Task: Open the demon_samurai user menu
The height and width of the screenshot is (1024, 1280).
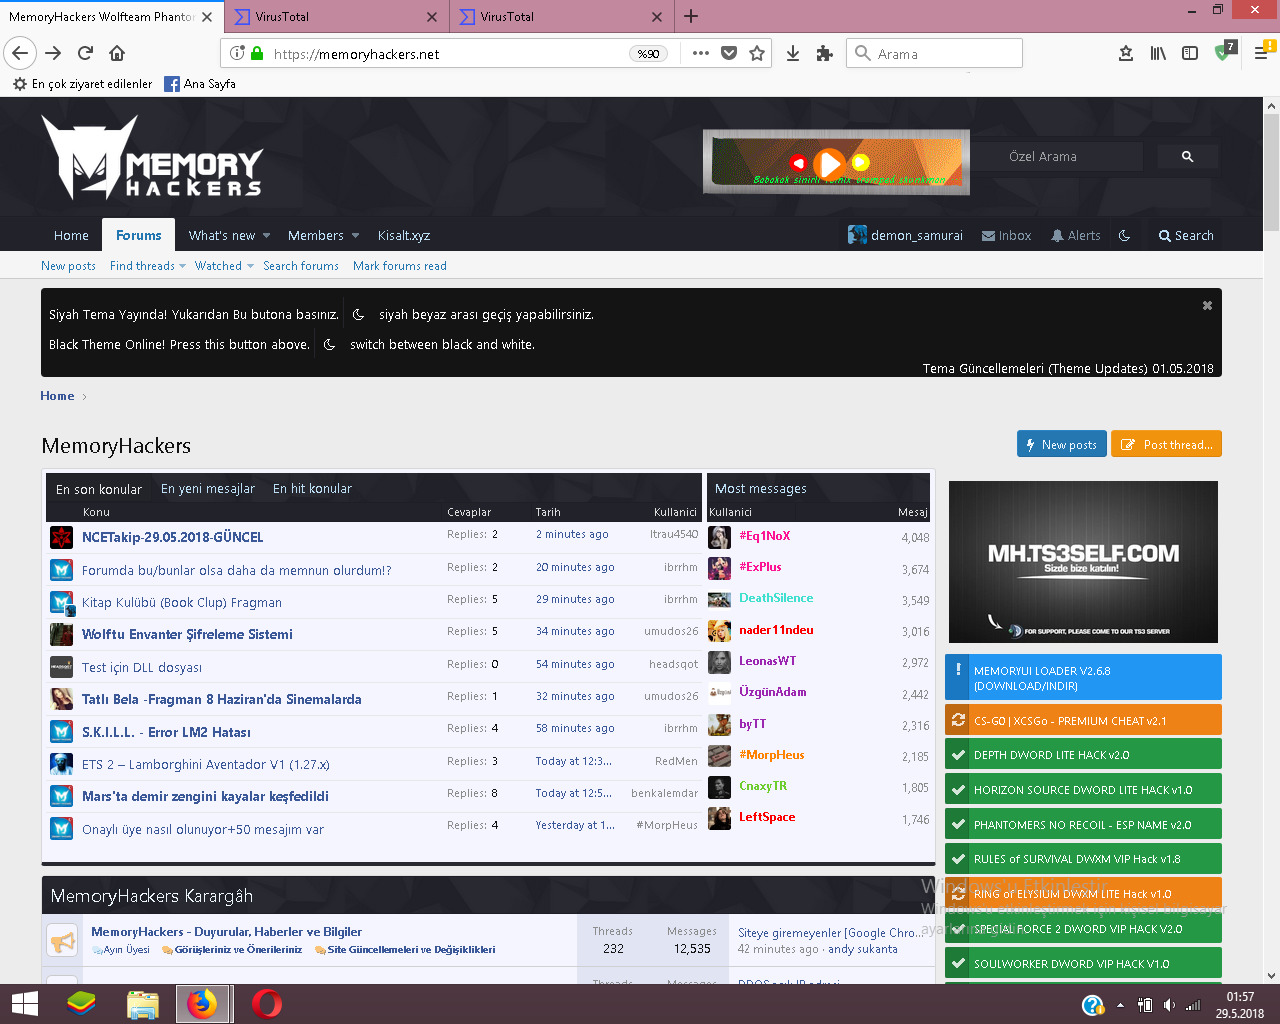Action: coord(905,236)
